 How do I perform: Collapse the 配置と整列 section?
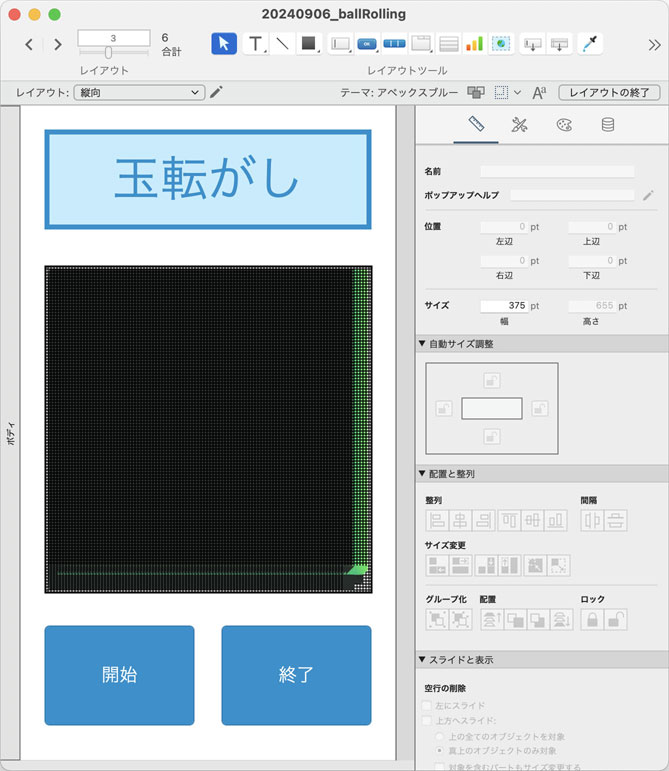(422, 474)
